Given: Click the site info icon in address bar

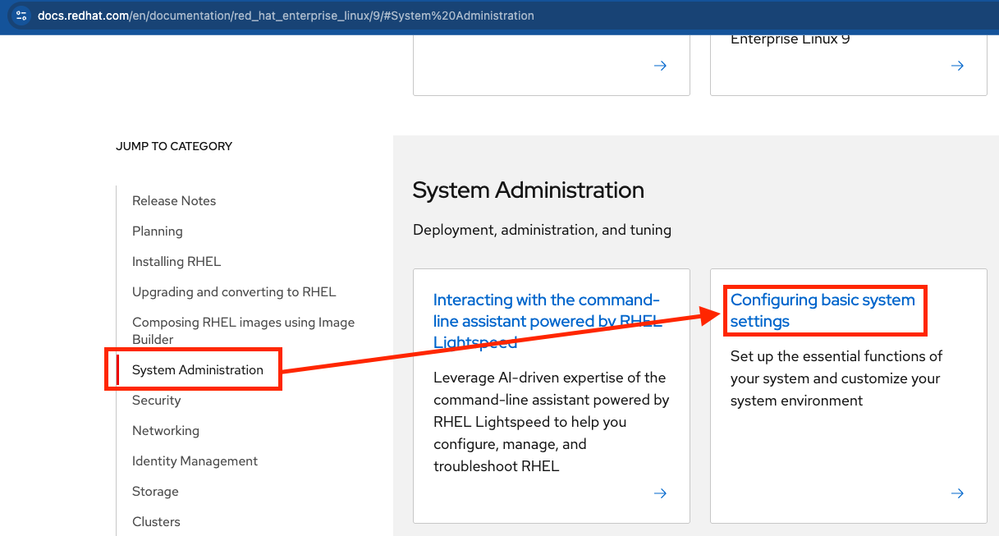Looking at the screenshot, I should pos(21,16).
